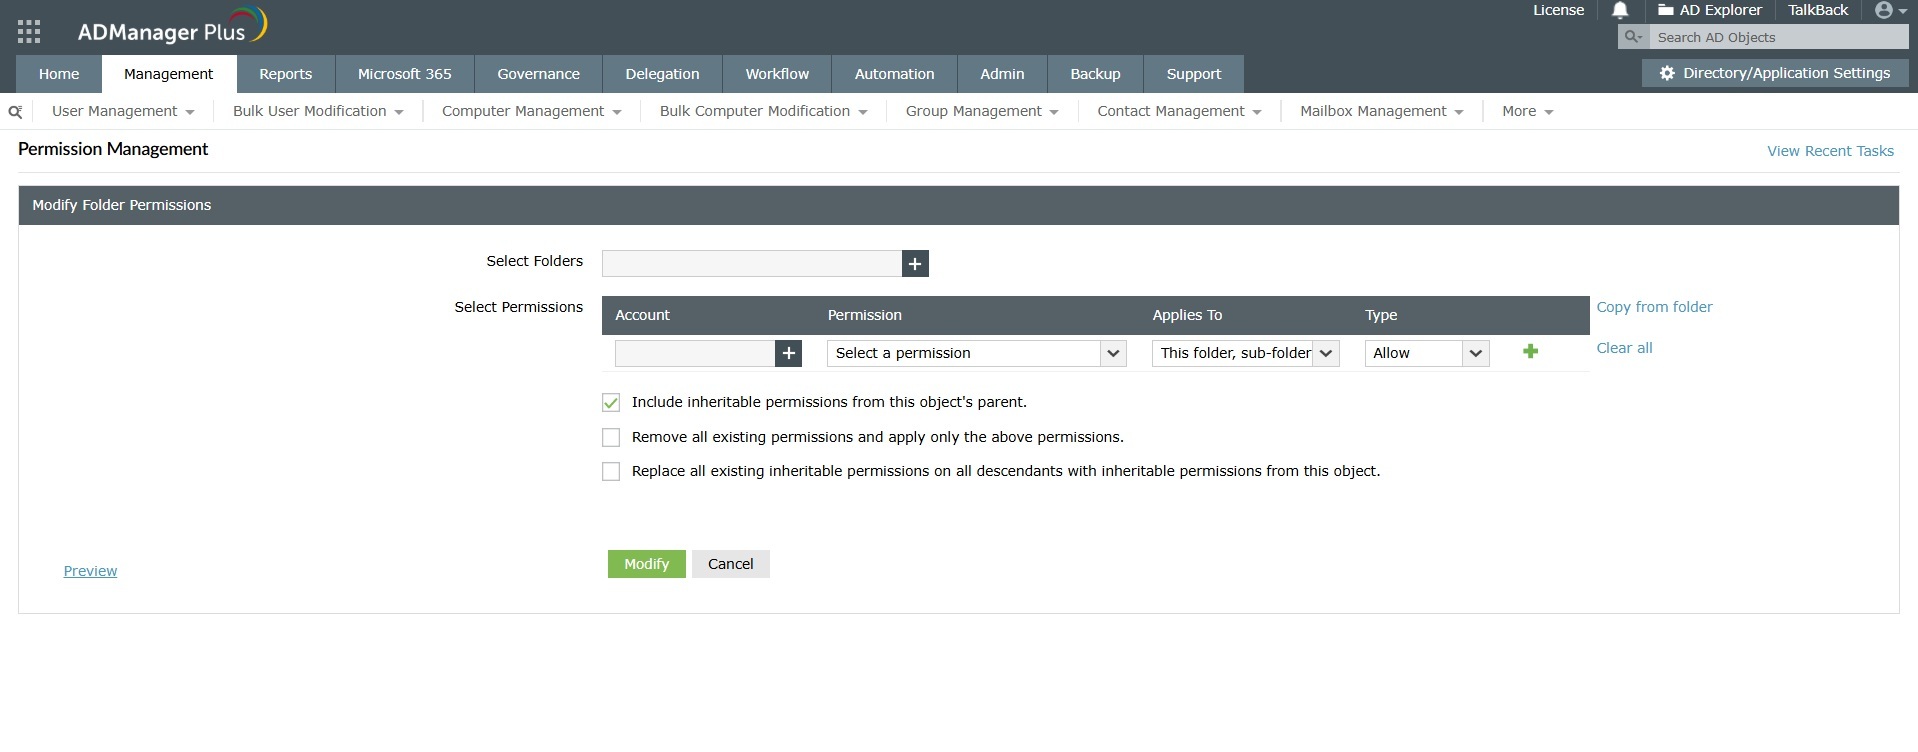This screenshot has width=1918, height=752.
Task: Click the Select Folders input field
Action: coord(752,264)
